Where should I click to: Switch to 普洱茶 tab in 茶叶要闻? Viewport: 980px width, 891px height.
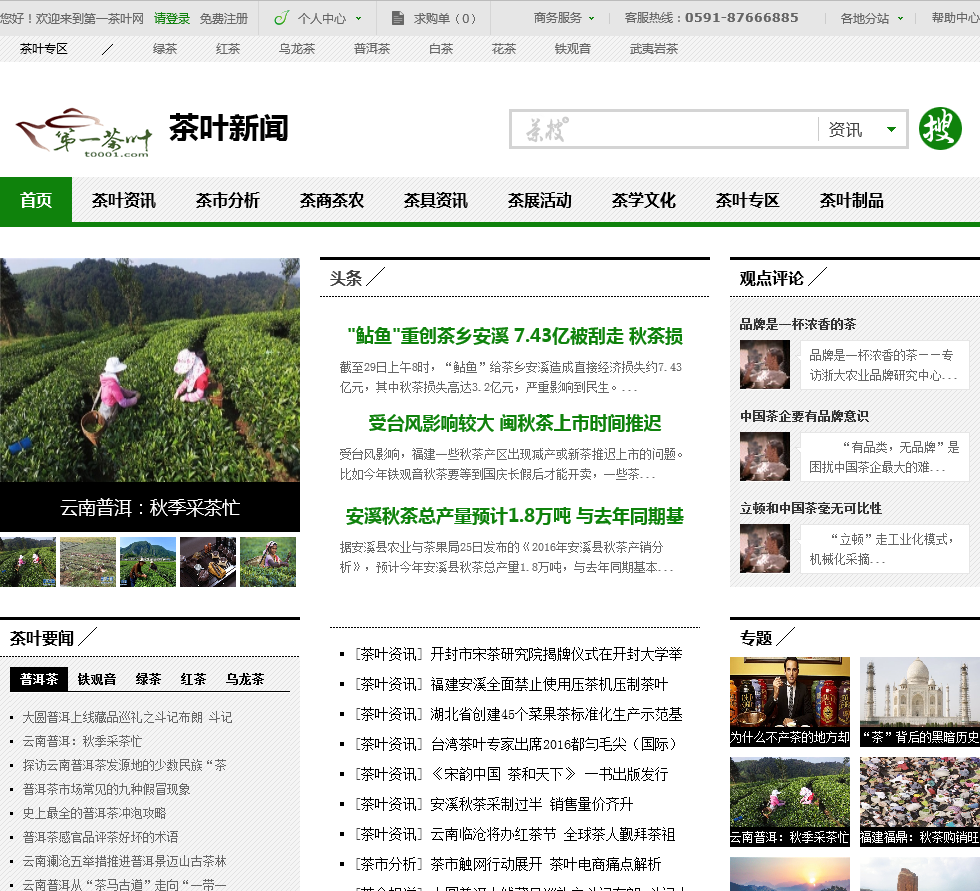tap(39, 679)
